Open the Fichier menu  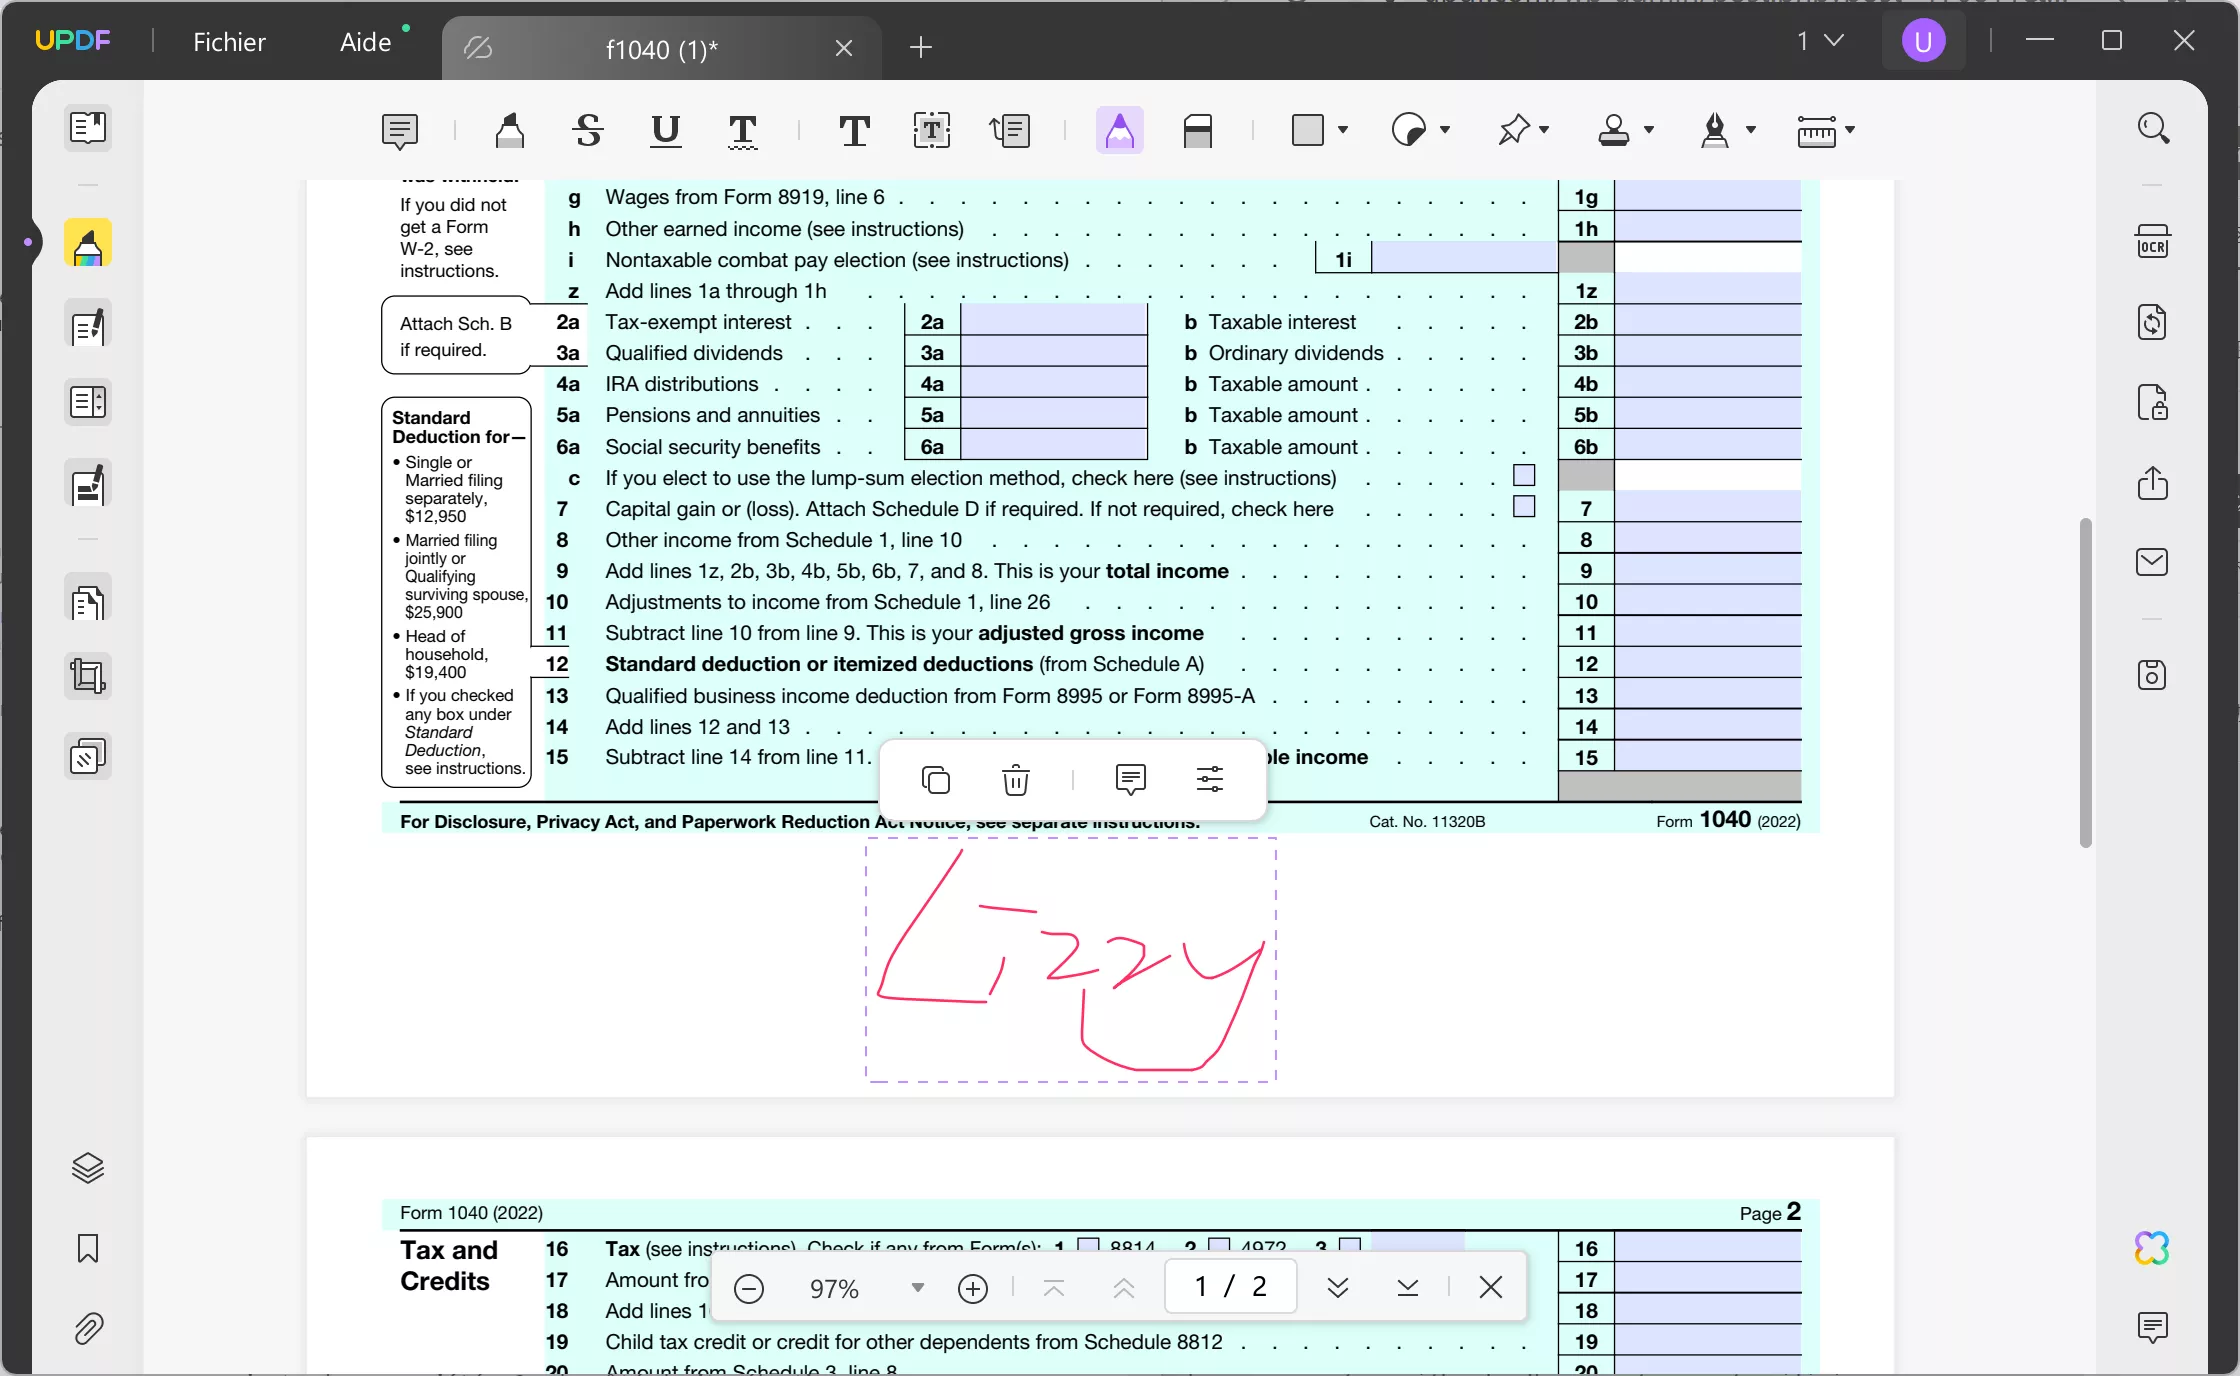[x=229, y=41]
